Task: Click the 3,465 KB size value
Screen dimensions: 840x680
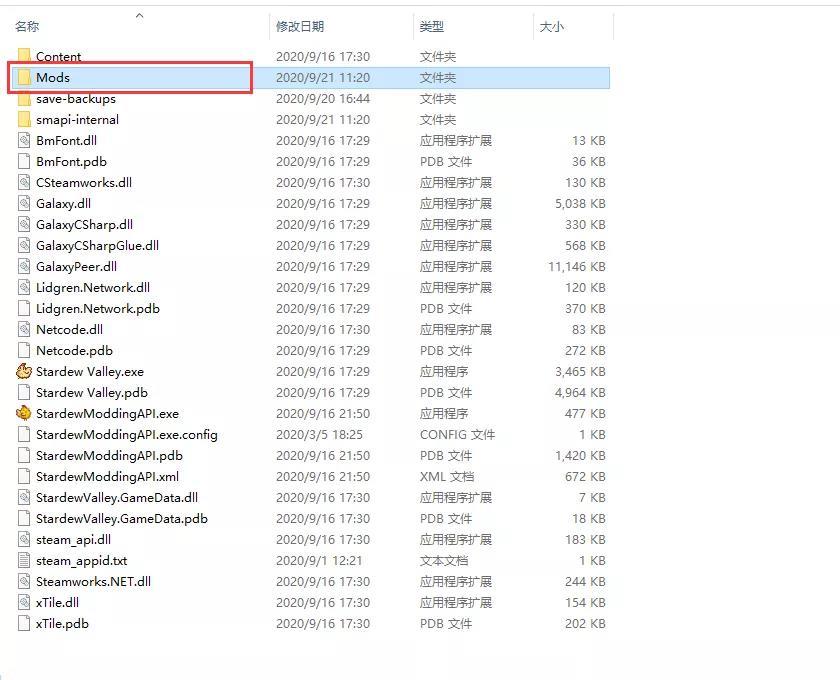Action: [x=580, y=371]
